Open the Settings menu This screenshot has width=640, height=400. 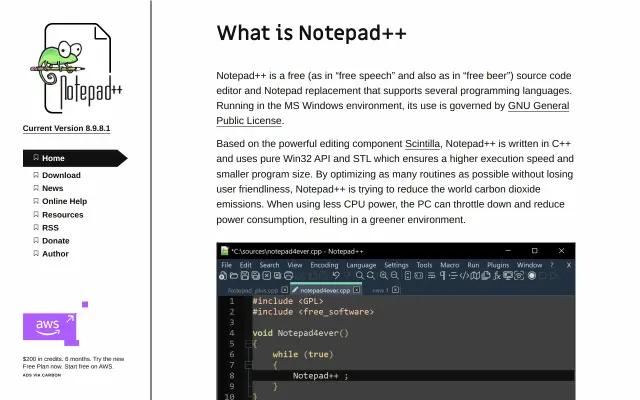tap(396, 265)
